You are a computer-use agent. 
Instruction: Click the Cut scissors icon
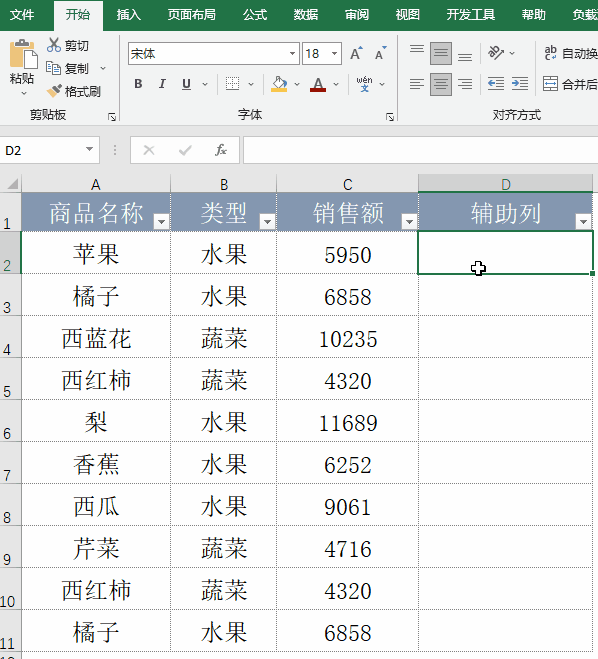[54, 45]
